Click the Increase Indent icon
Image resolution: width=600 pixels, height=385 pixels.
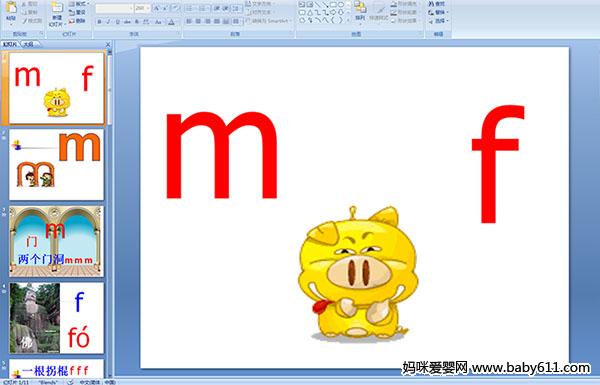(x=226, y=8)
